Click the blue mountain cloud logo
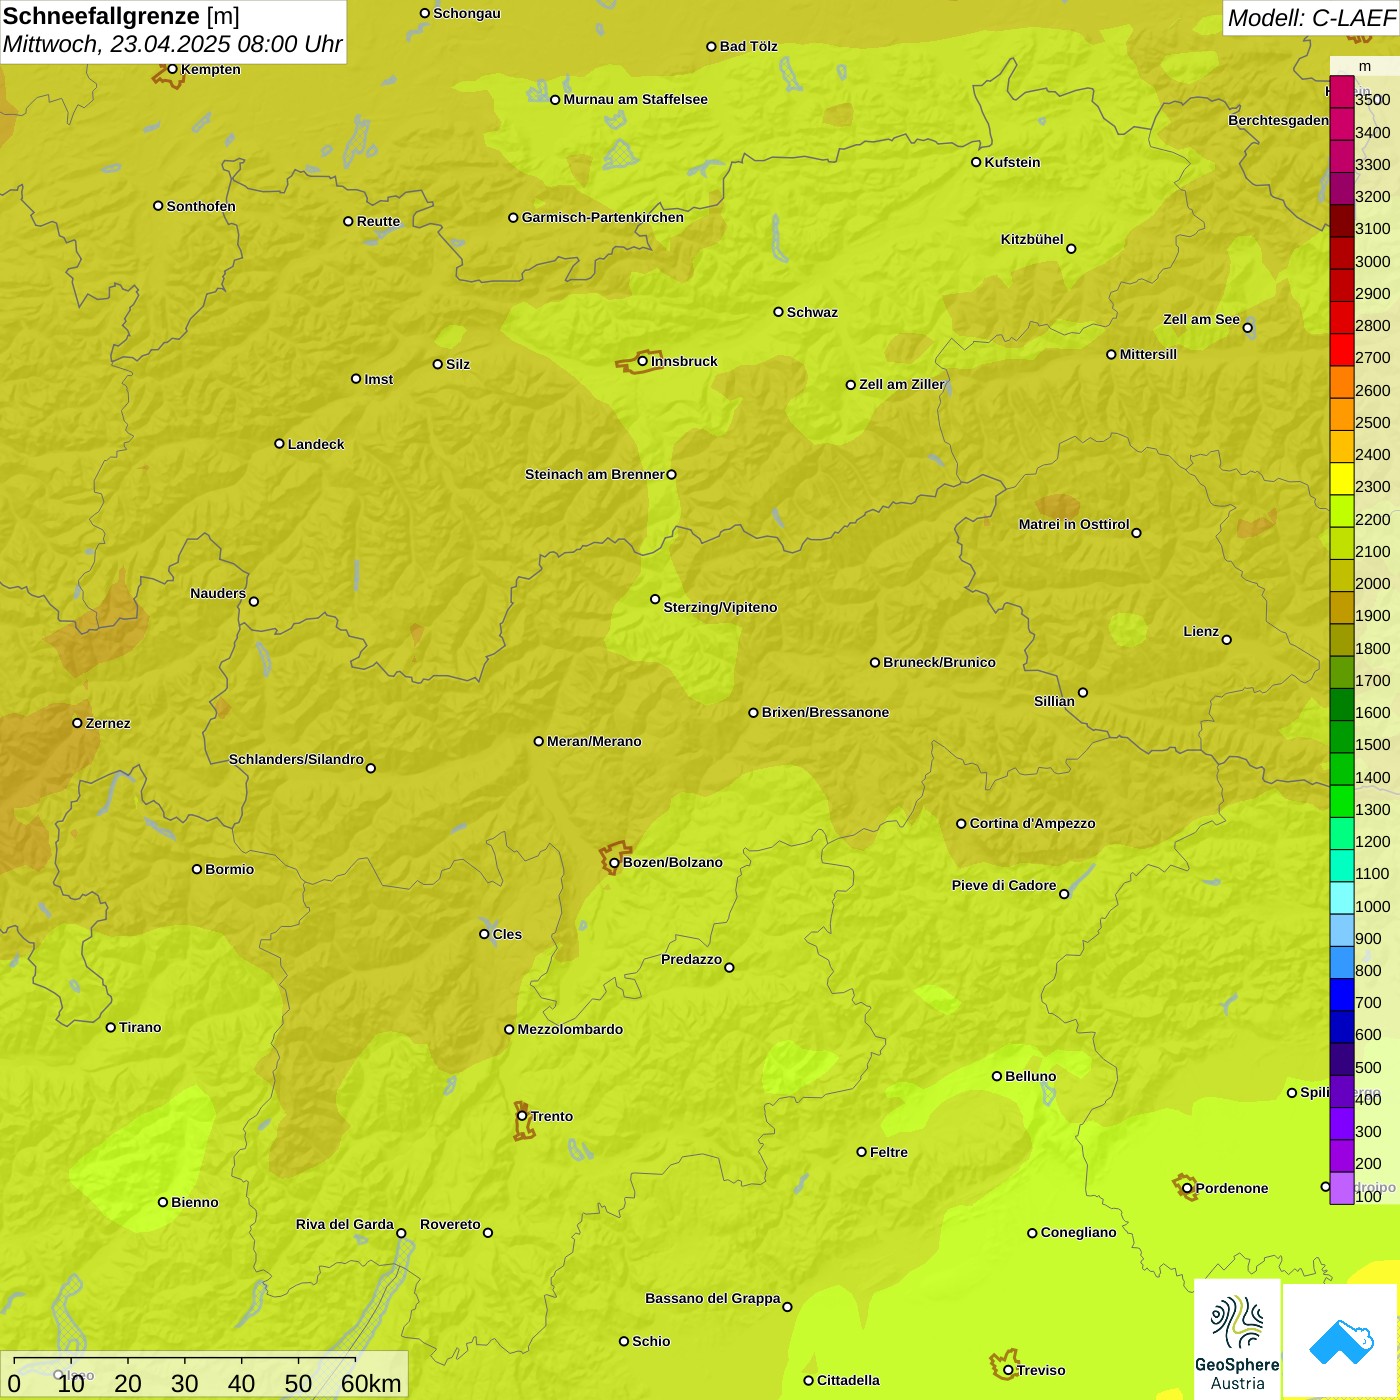The image size is (1400, 1400). click(x=1341, y=1342)
